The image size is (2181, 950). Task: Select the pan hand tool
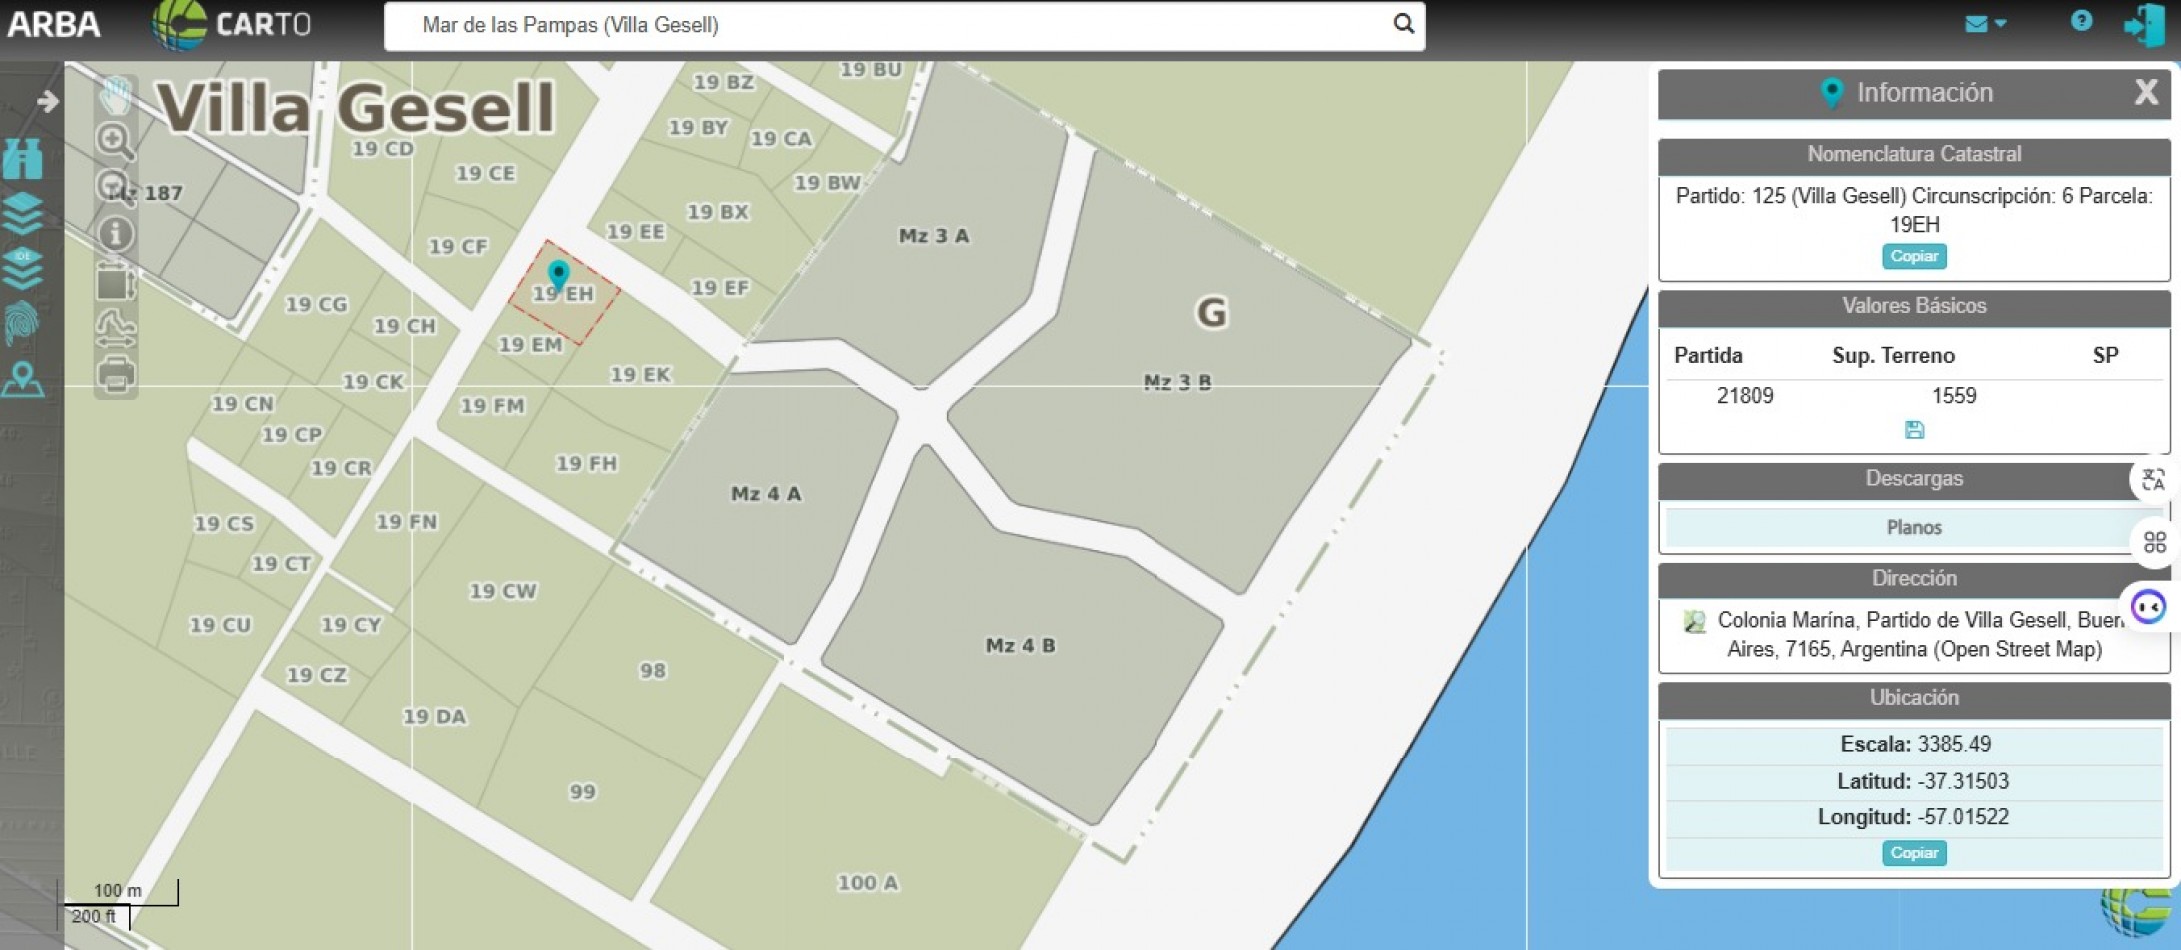[116, 95]
